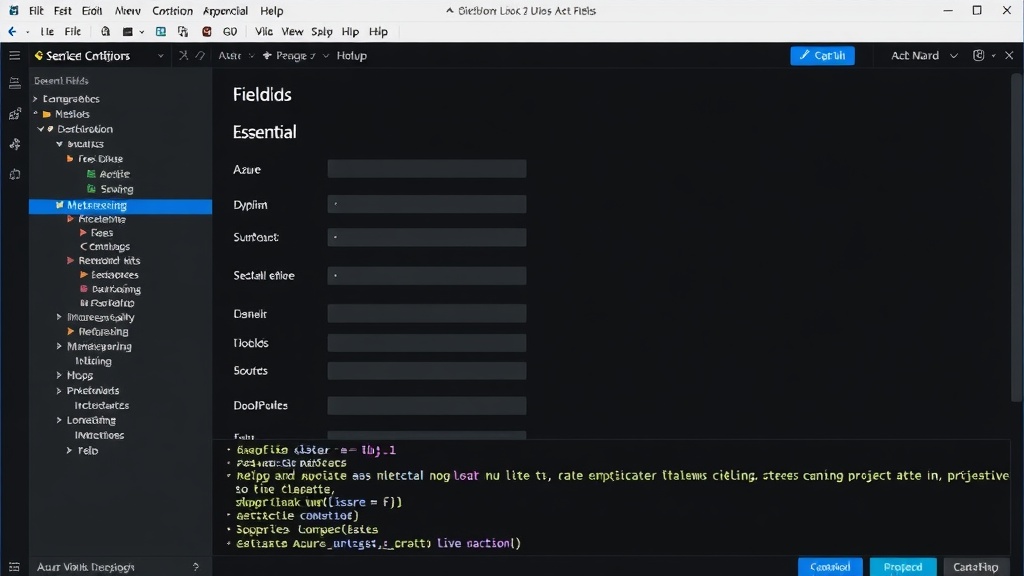
Task: Expand the Eamgraobes tree node
Action: click(x=36, y=99)
